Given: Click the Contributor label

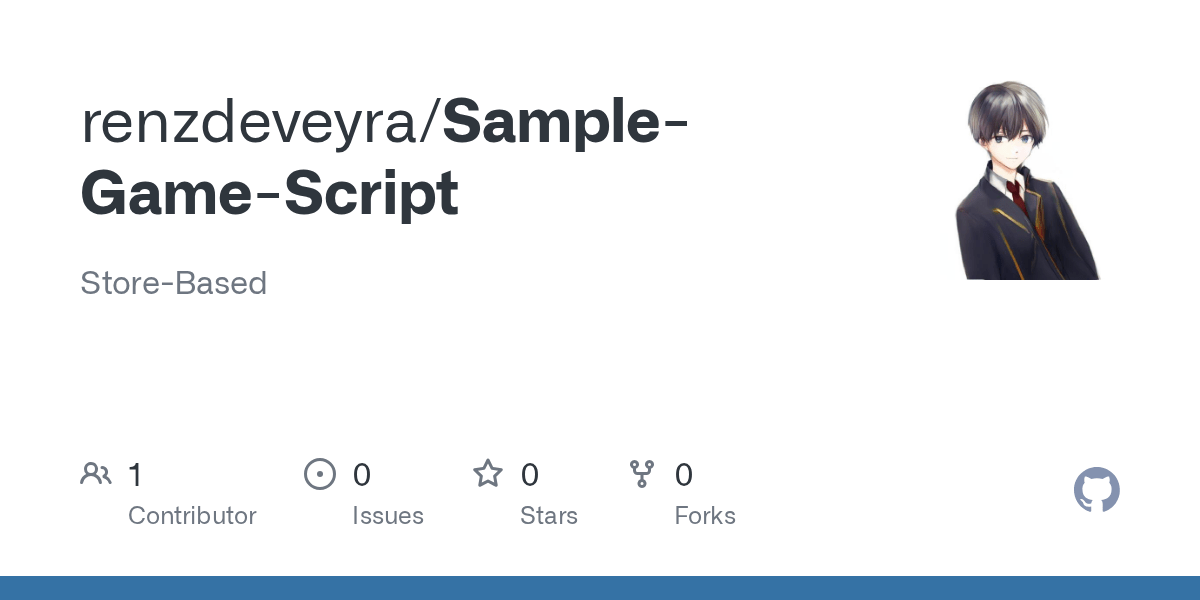Looking at the screenshot, I should point(192,516).
